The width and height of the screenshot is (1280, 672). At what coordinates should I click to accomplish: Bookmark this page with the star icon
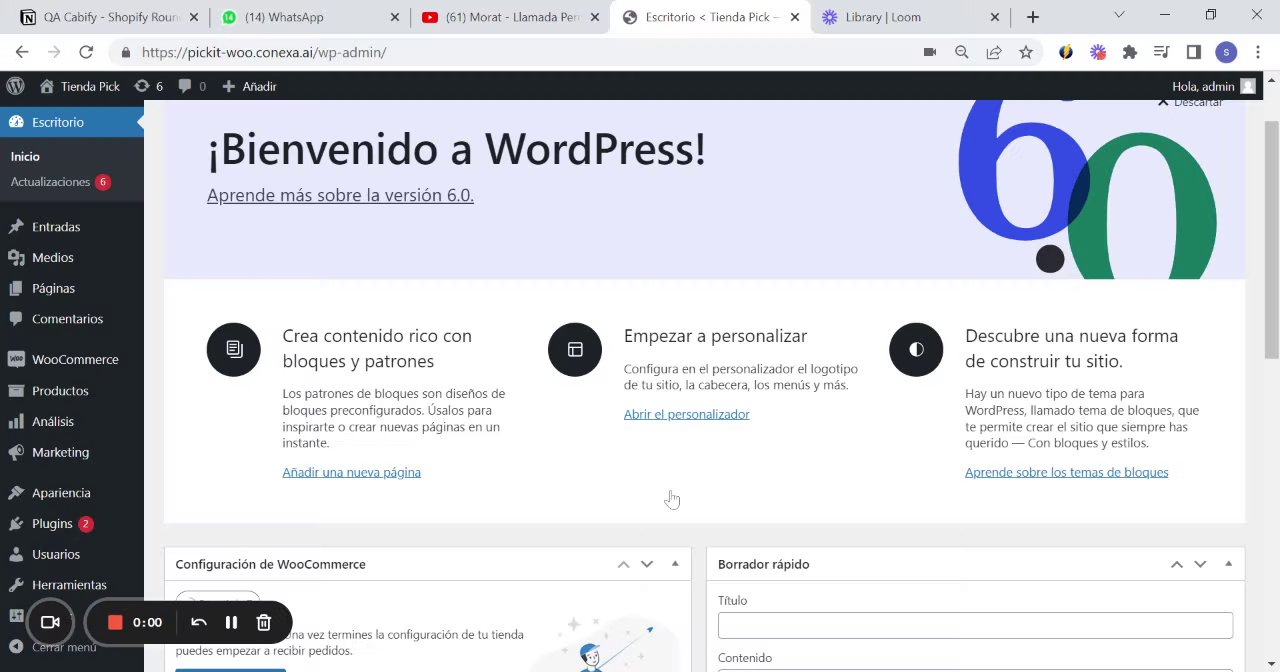pyautogui.click(x=1026, y=52)
